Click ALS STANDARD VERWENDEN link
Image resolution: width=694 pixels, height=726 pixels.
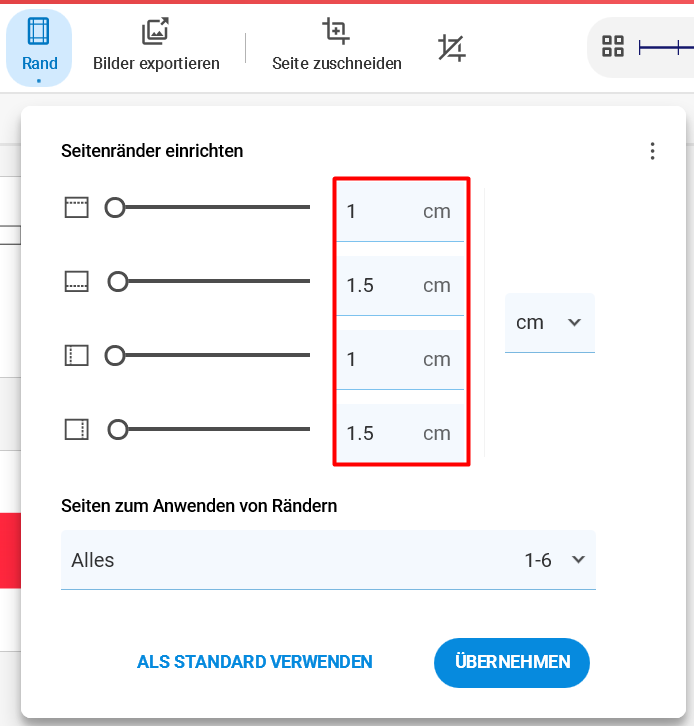point(255,662)
